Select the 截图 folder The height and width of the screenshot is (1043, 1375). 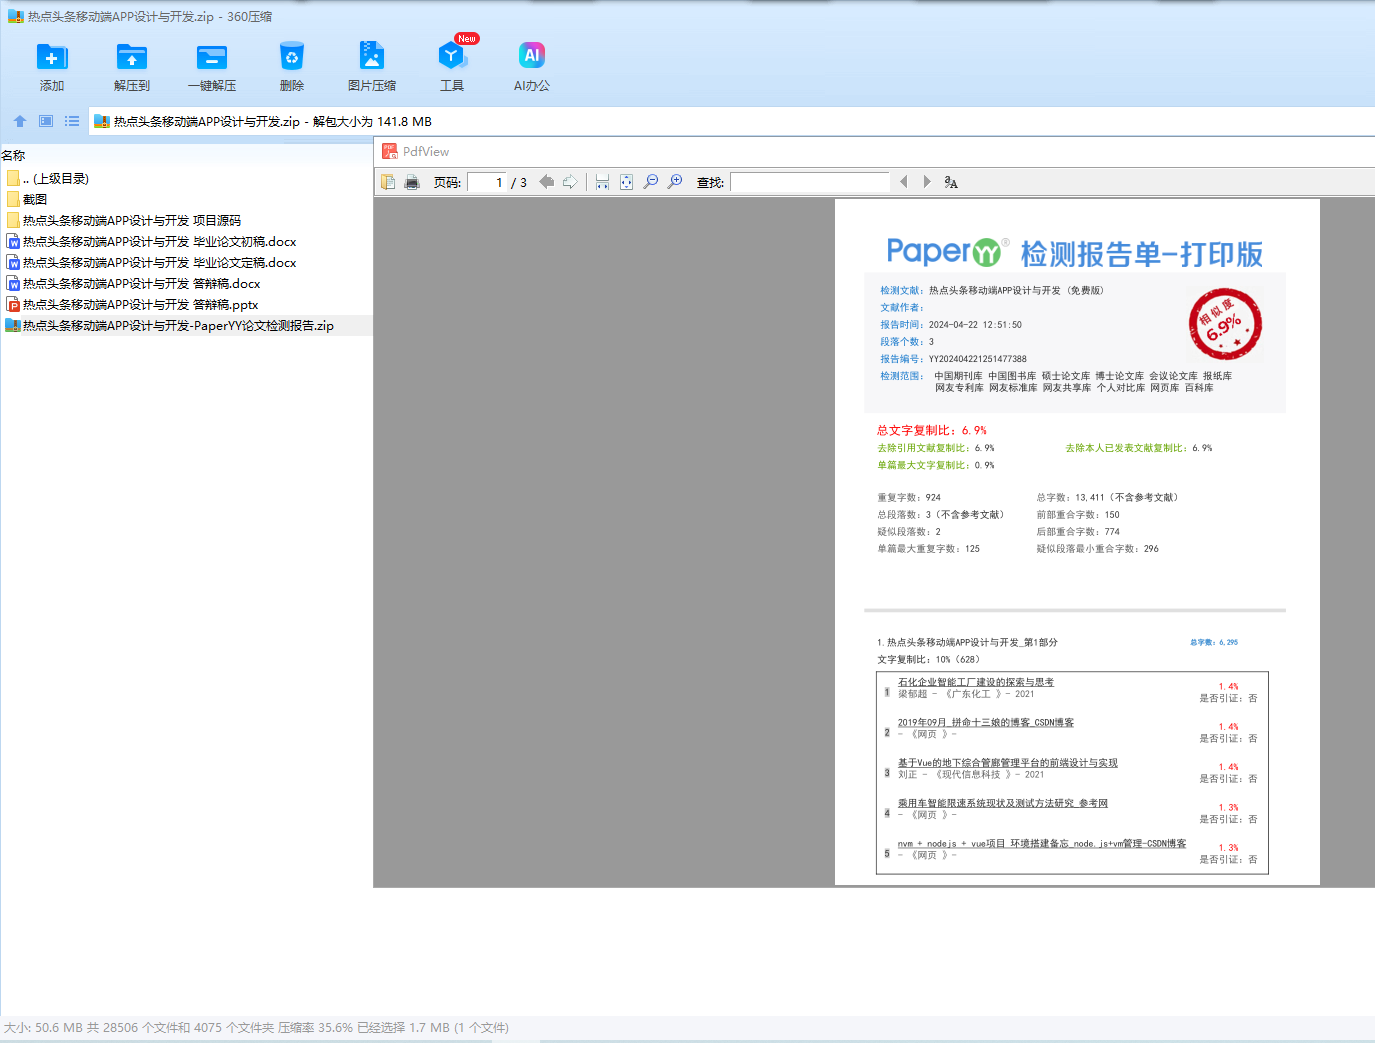(186, 200)
